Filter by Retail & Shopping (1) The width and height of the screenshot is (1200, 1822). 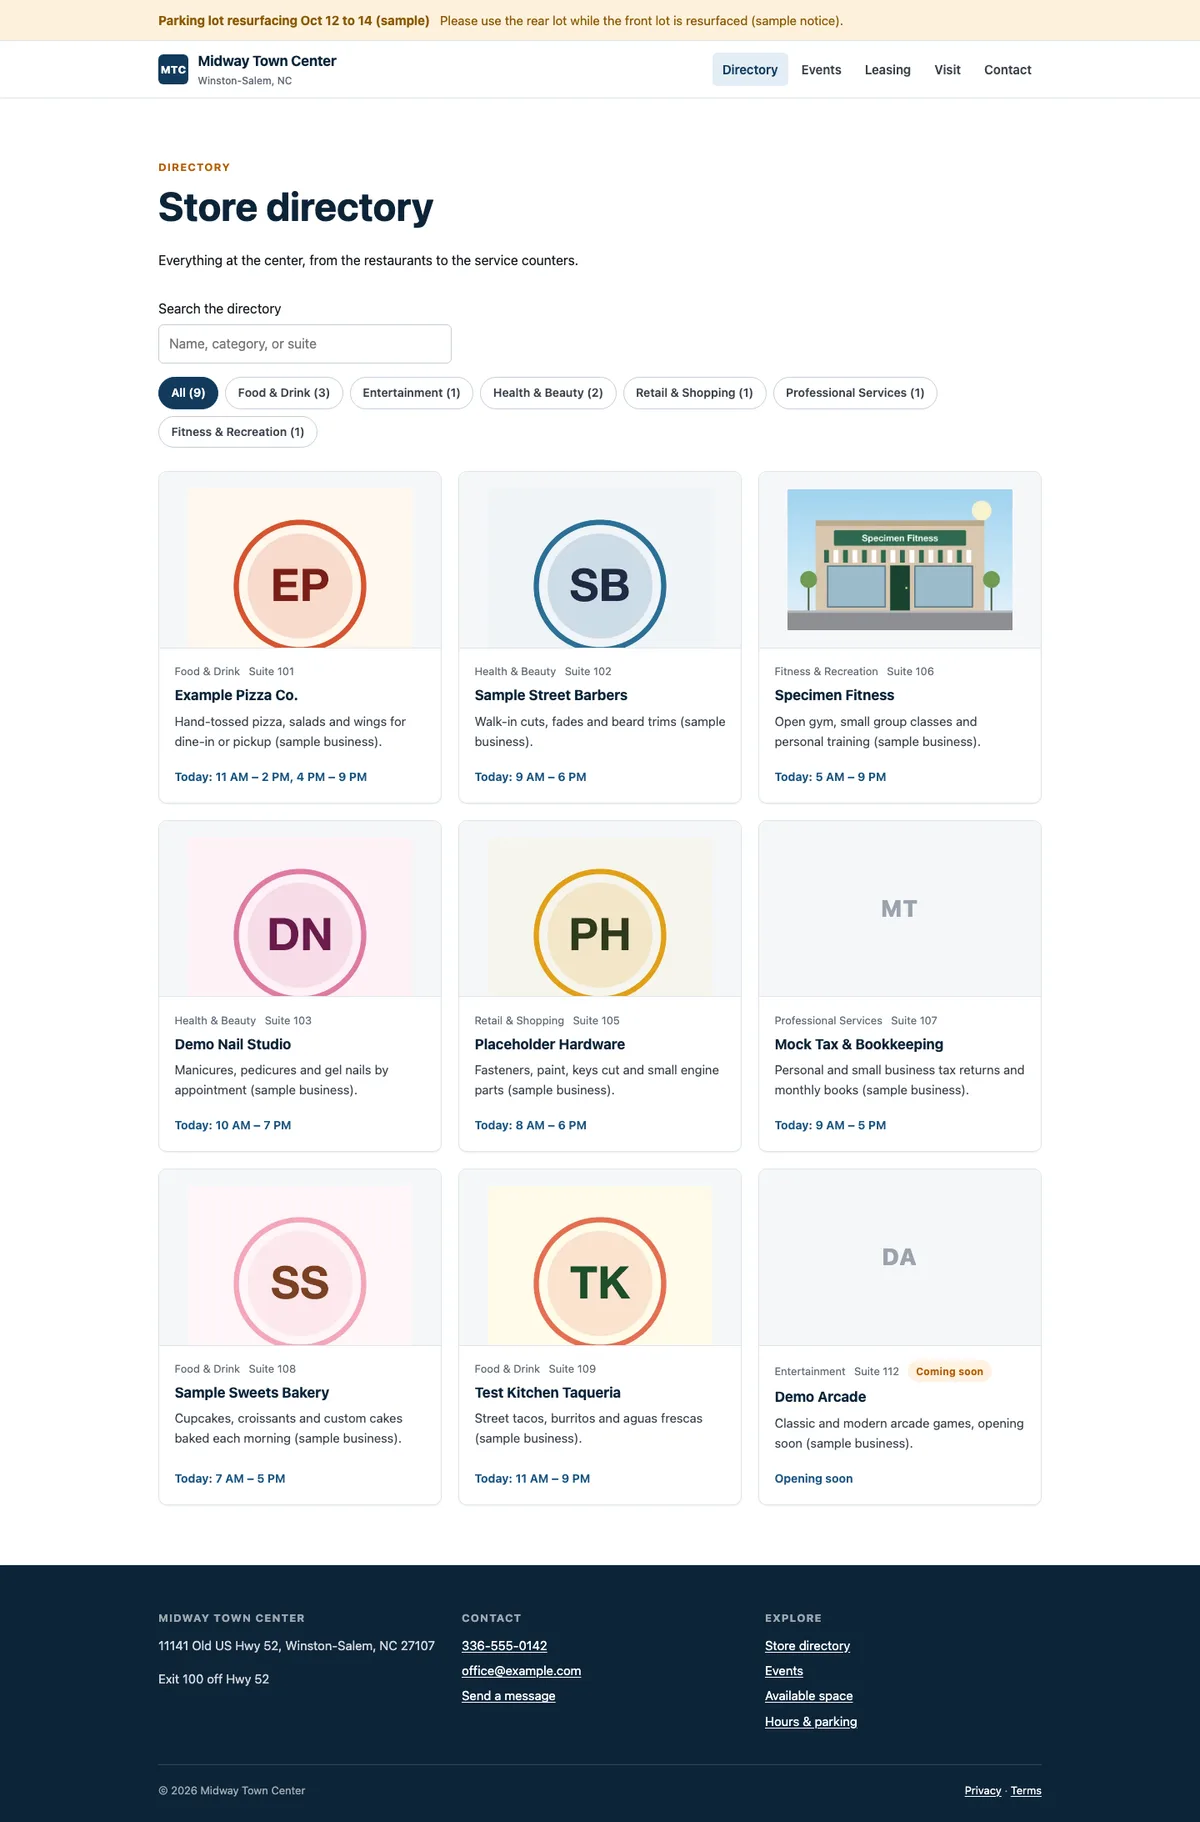[x=694, y=393]
